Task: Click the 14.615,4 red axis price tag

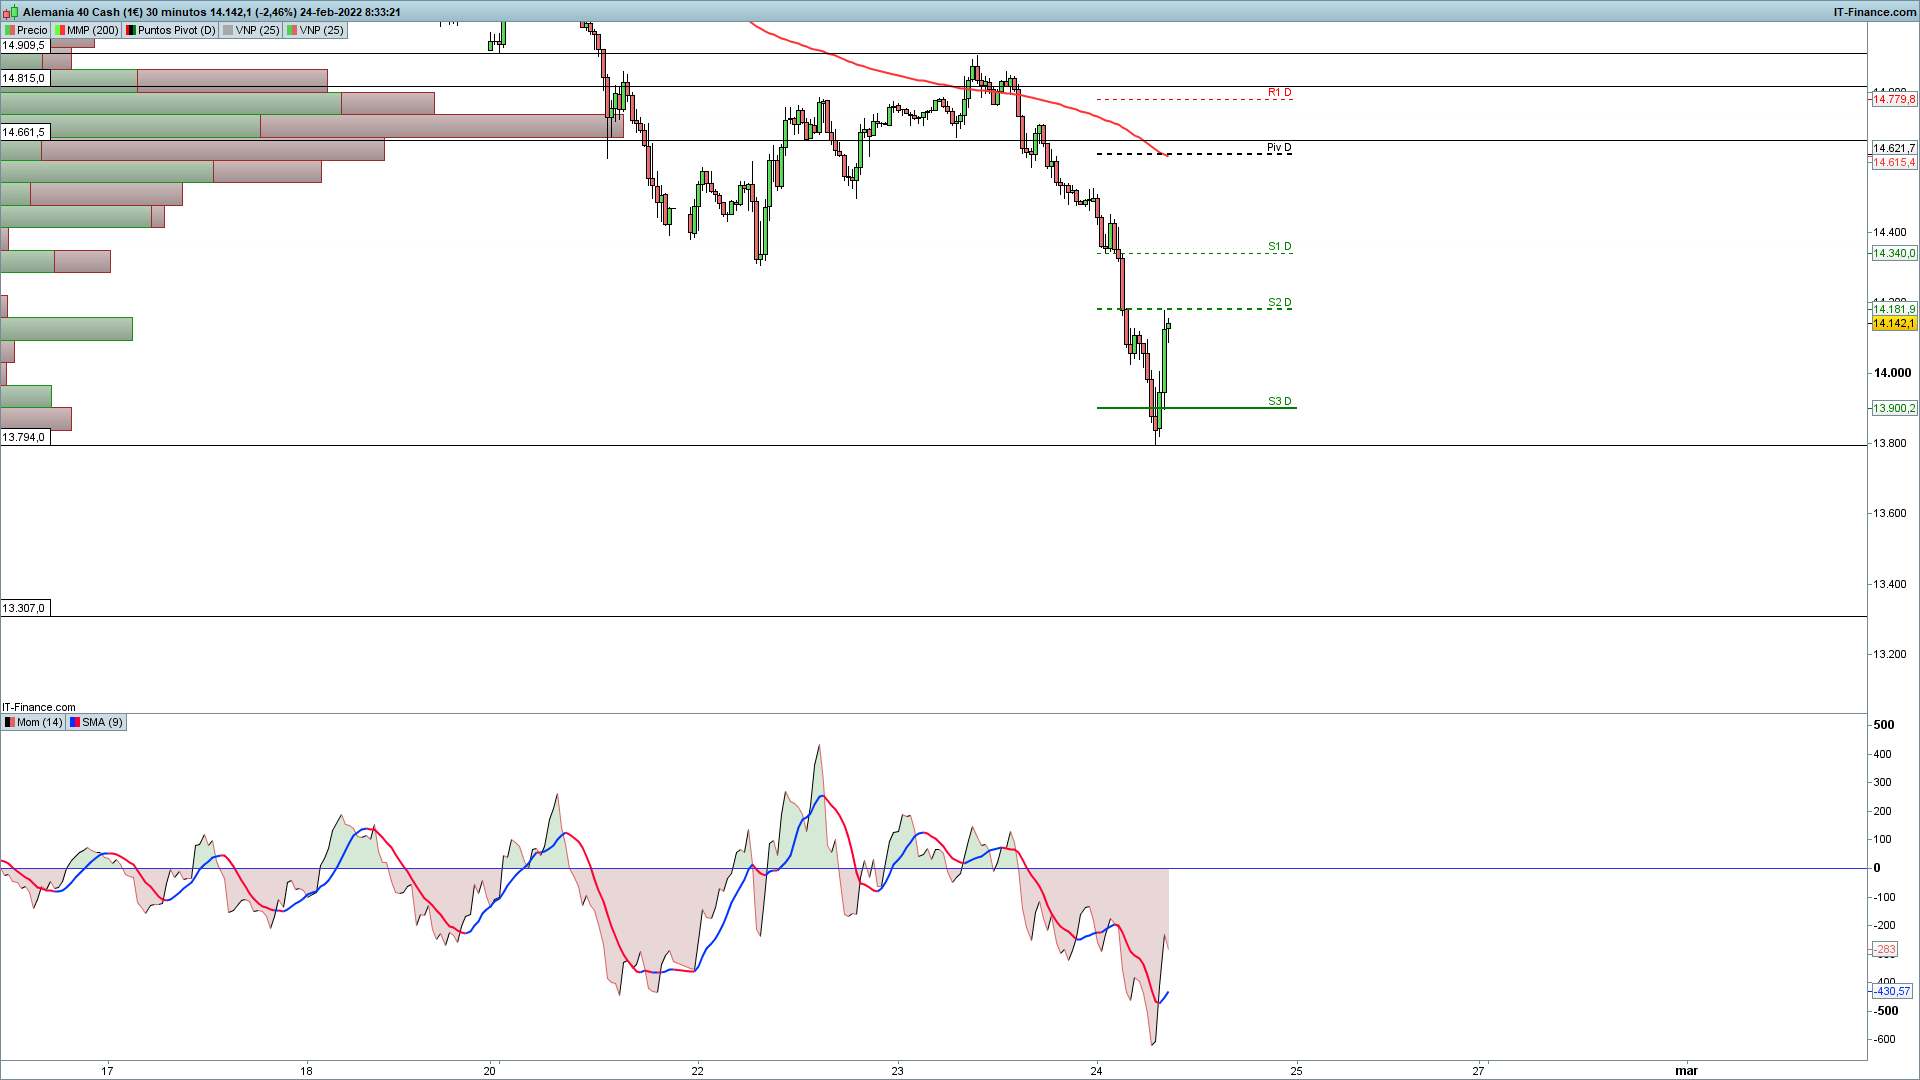Action: [x=1894, y=162]
